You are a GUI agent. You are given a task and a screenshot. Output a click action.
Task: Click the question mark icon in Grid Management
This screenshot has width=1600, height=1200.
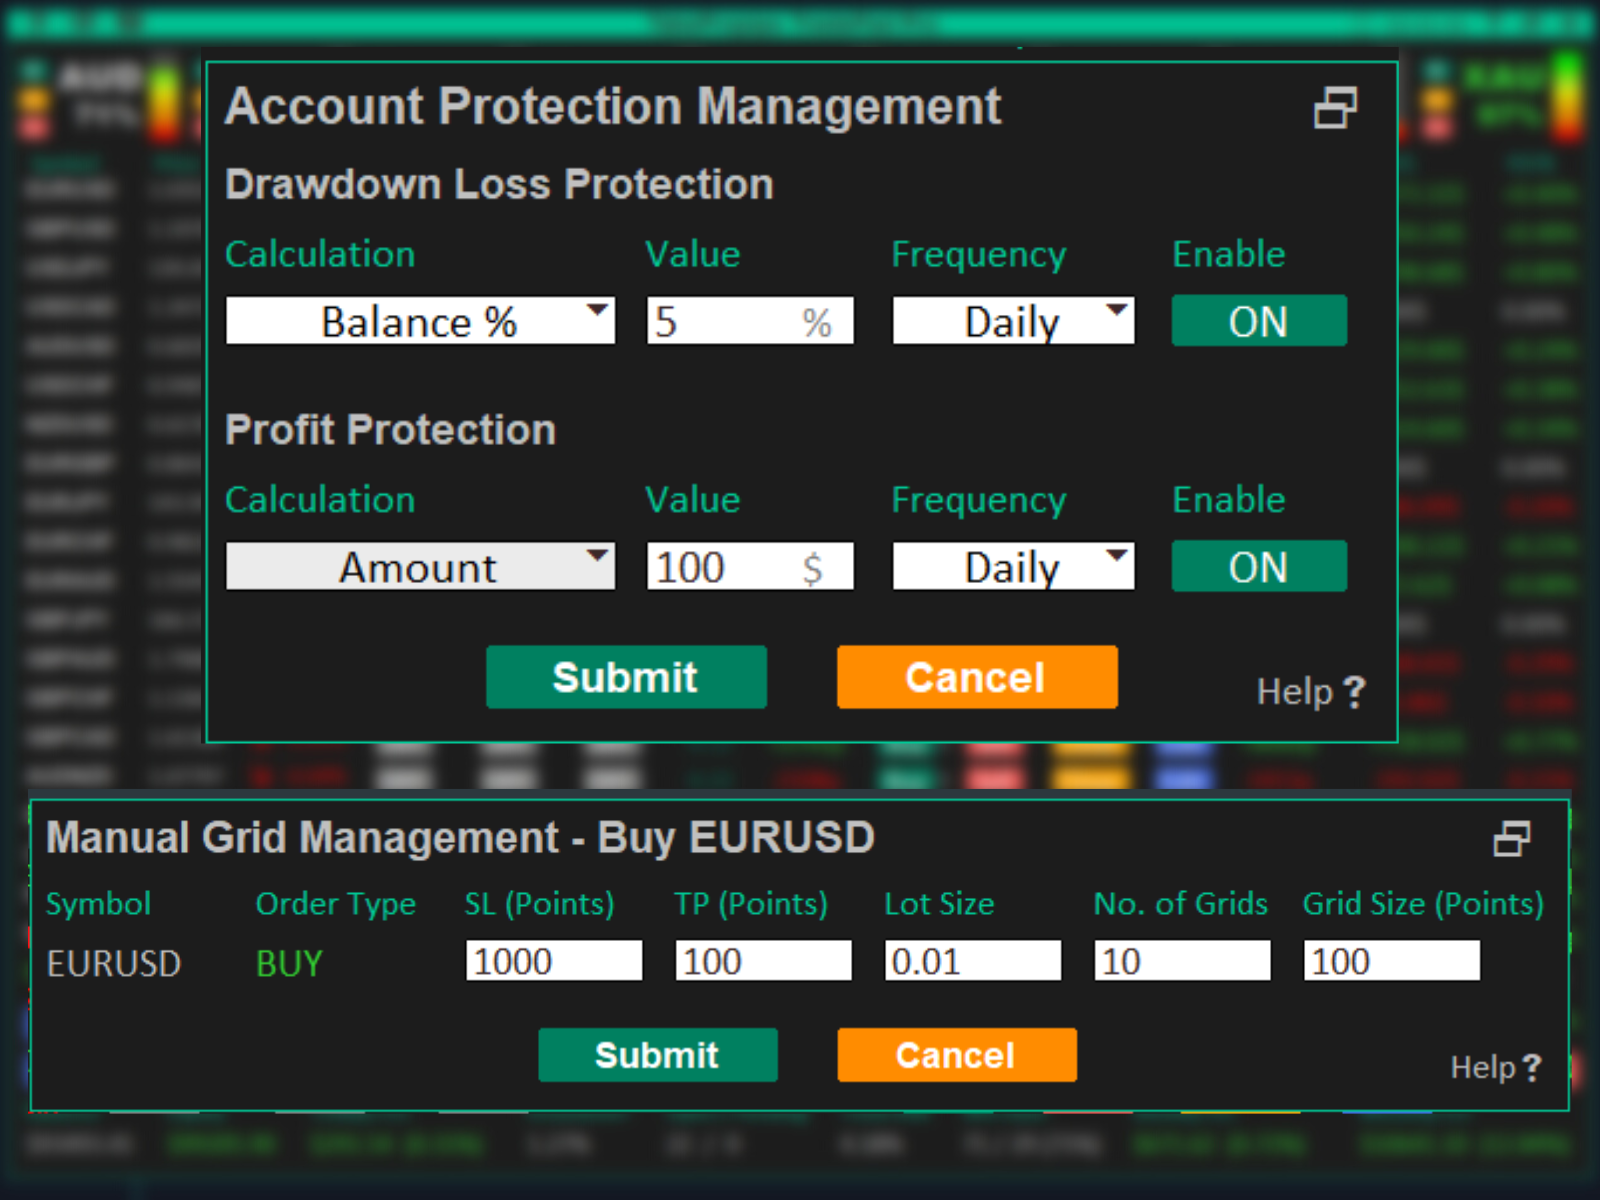tap(1531, 1068)
